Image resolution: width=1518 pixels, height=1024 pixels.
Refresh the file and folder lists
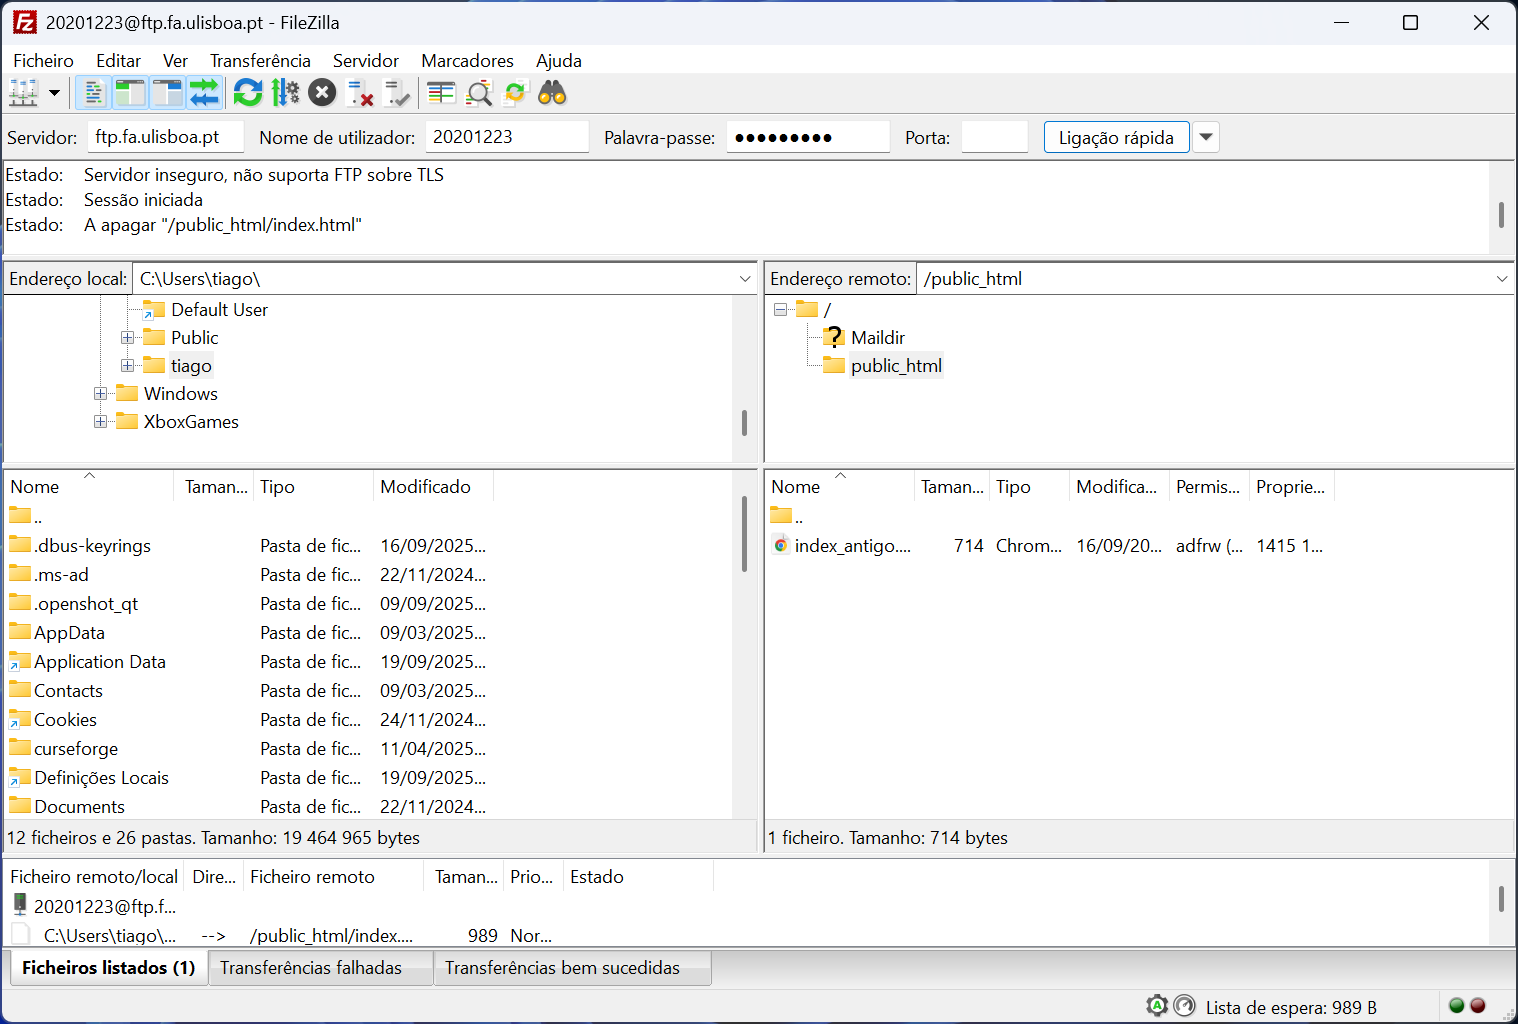pos(248,93)
